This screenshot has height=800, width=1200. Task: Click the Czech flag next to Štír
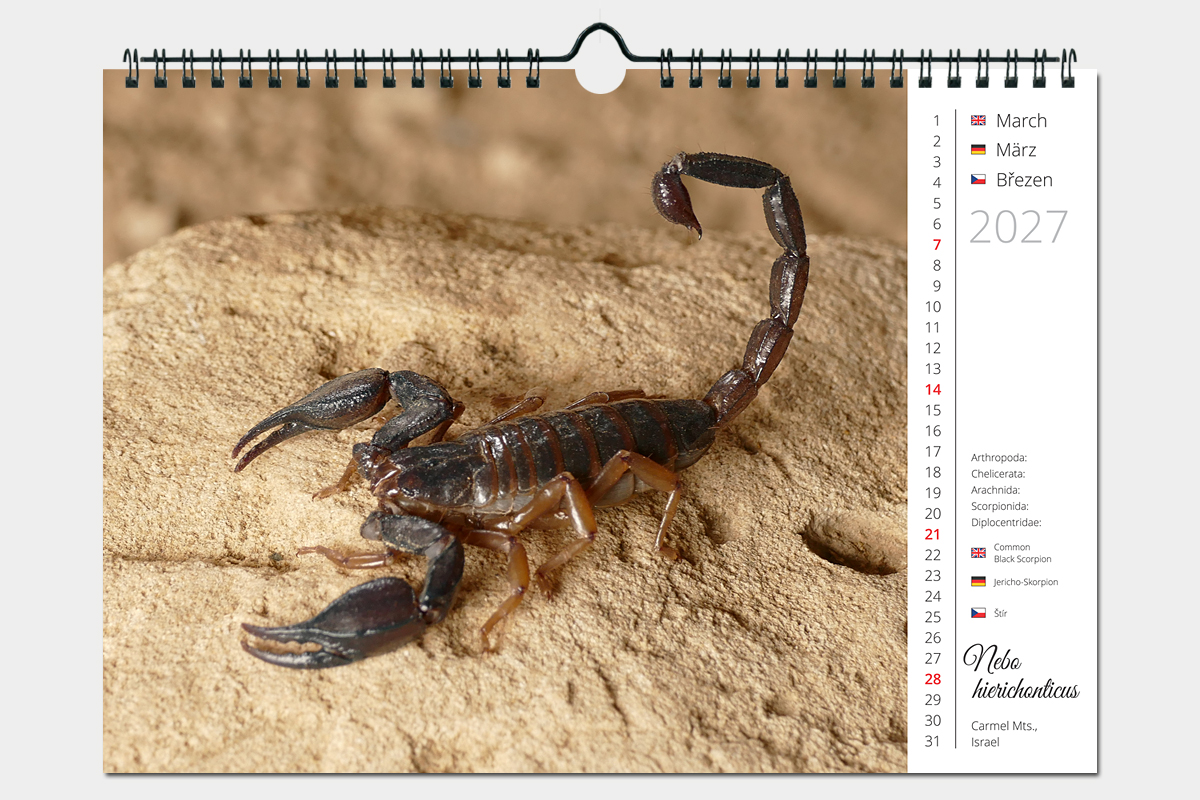coord(978,613)
